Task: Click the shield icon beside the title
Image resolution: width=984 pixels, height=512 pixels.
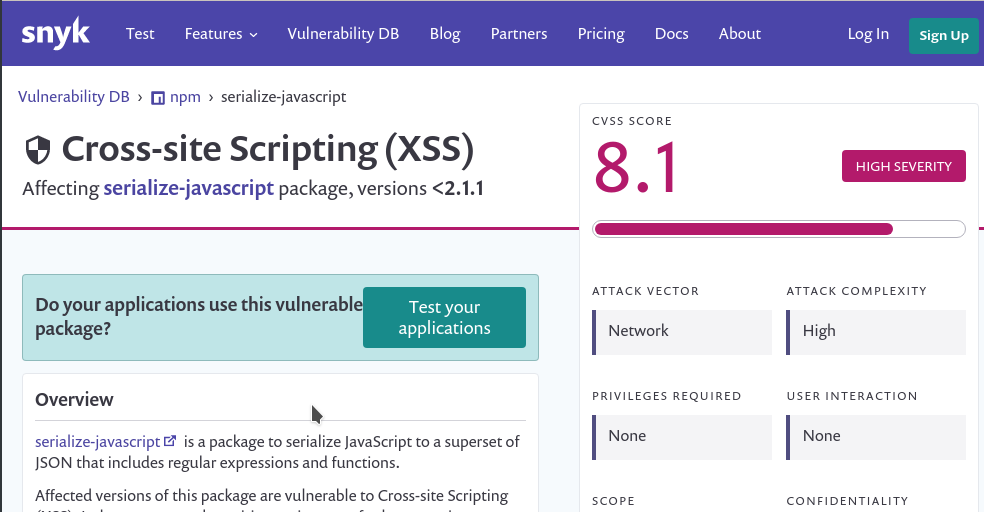Action: point(38,151)
